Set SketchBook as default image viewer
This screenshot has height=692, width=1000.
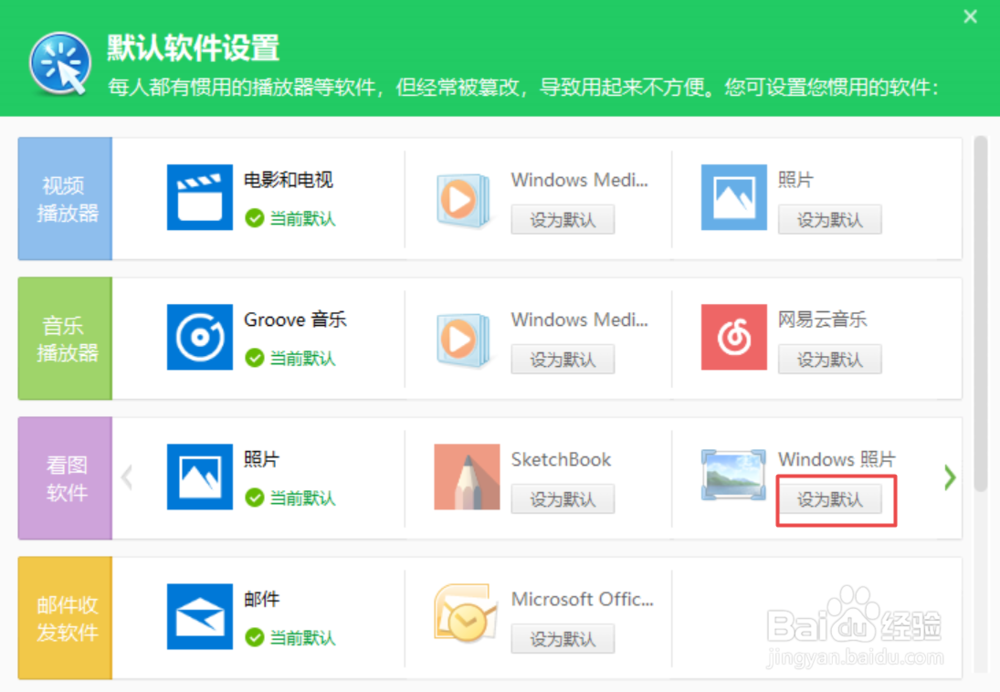562,499
